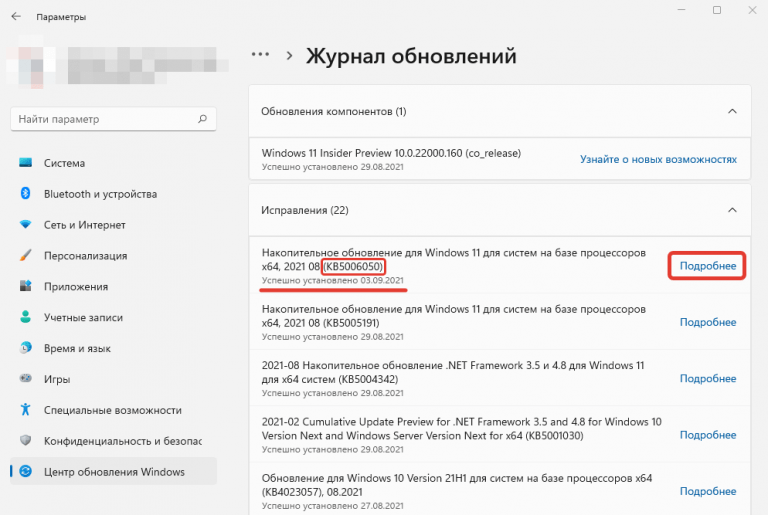Click Подробнее for KB5004342 .NET update

point(708,378)
